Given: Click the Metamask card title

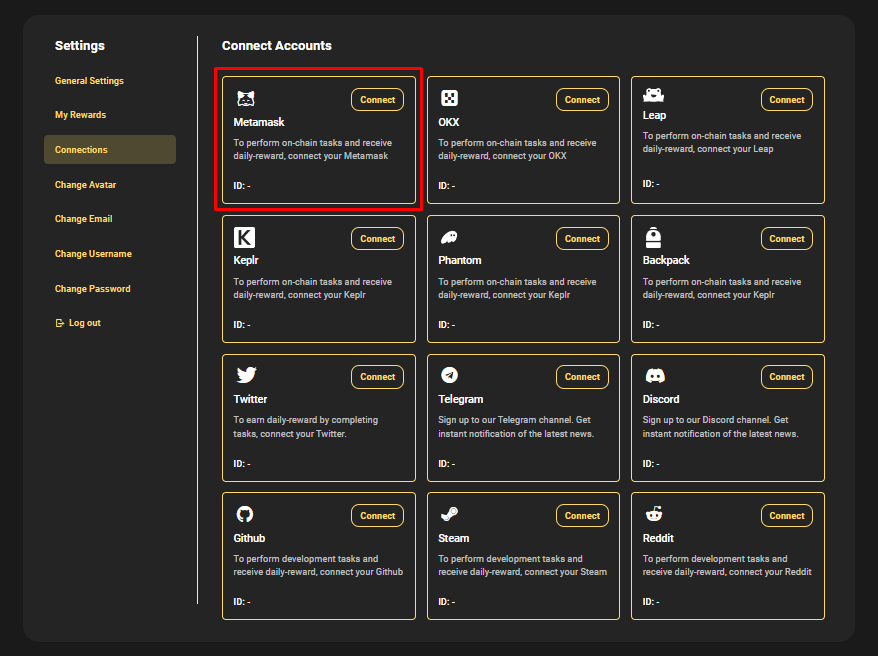Looking at the screenshot, I should pos(259,122).
